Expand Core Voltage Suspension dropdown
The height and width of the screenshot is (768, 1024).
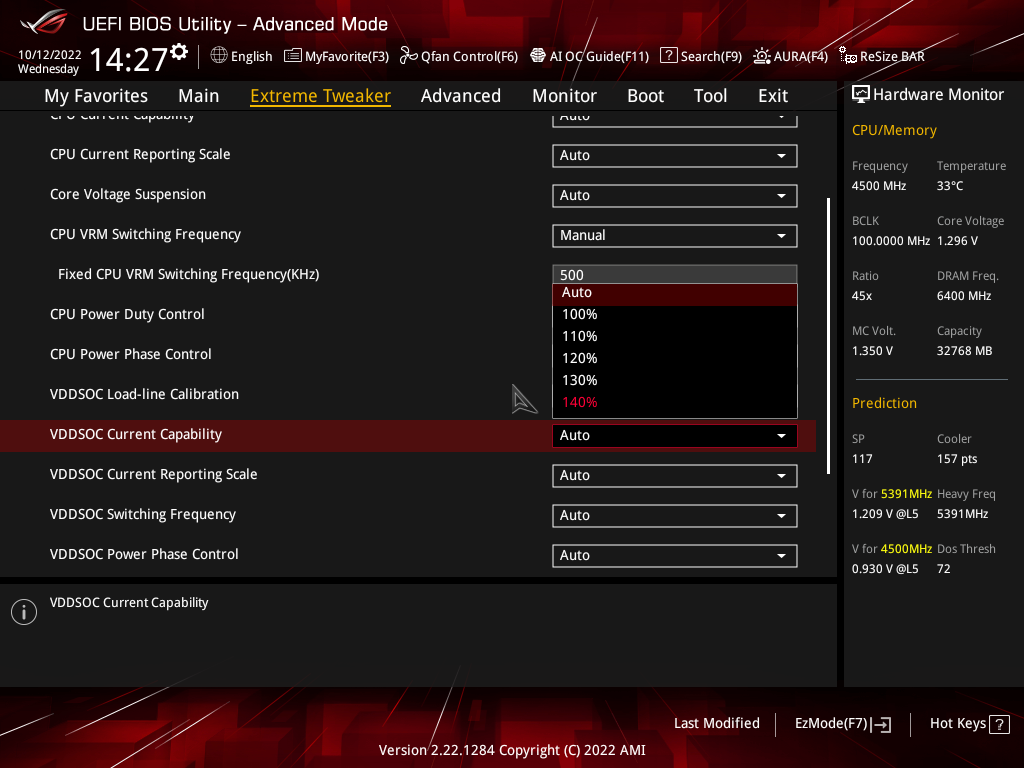675,195
